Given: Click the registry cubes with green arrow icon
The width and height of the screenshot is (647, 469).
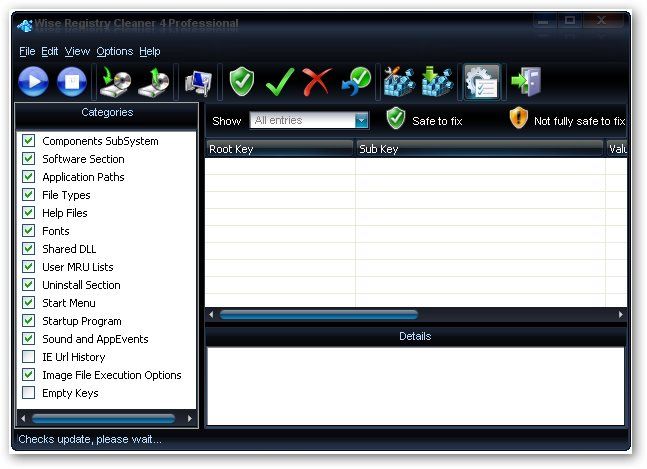Looking at the screenshot, I should point(438,82).
